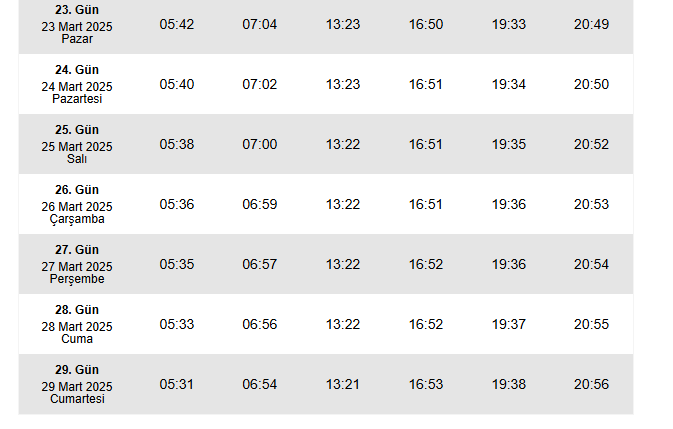Click the 19:37 time value
This screenshot has width=673, height=429.
coord(509,325)
